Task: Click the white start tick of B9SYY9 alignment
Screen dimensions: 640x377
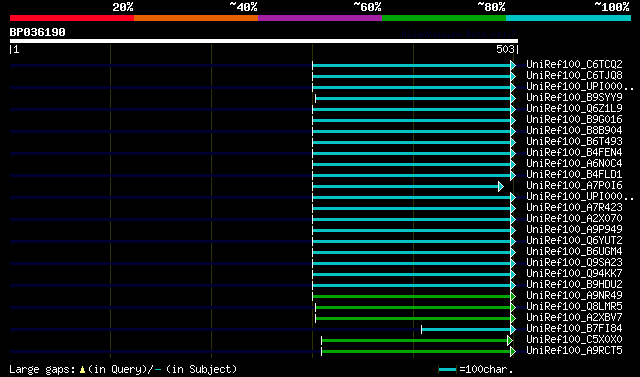Action: tap(316, 98)
